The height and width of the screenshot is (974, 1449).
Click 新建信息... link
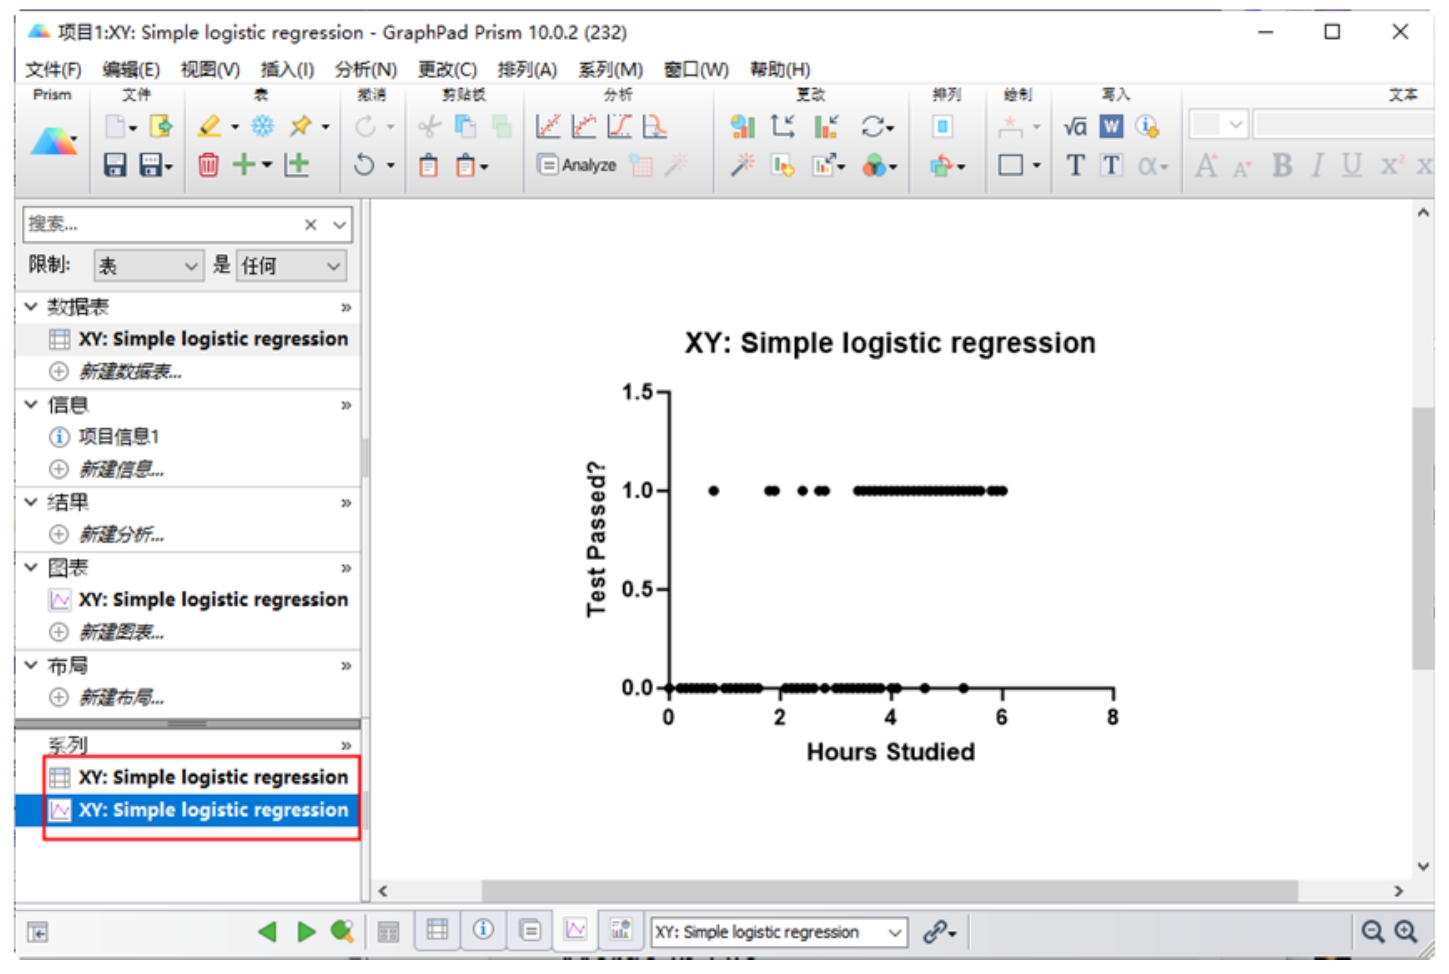click(x=121, y=469)
